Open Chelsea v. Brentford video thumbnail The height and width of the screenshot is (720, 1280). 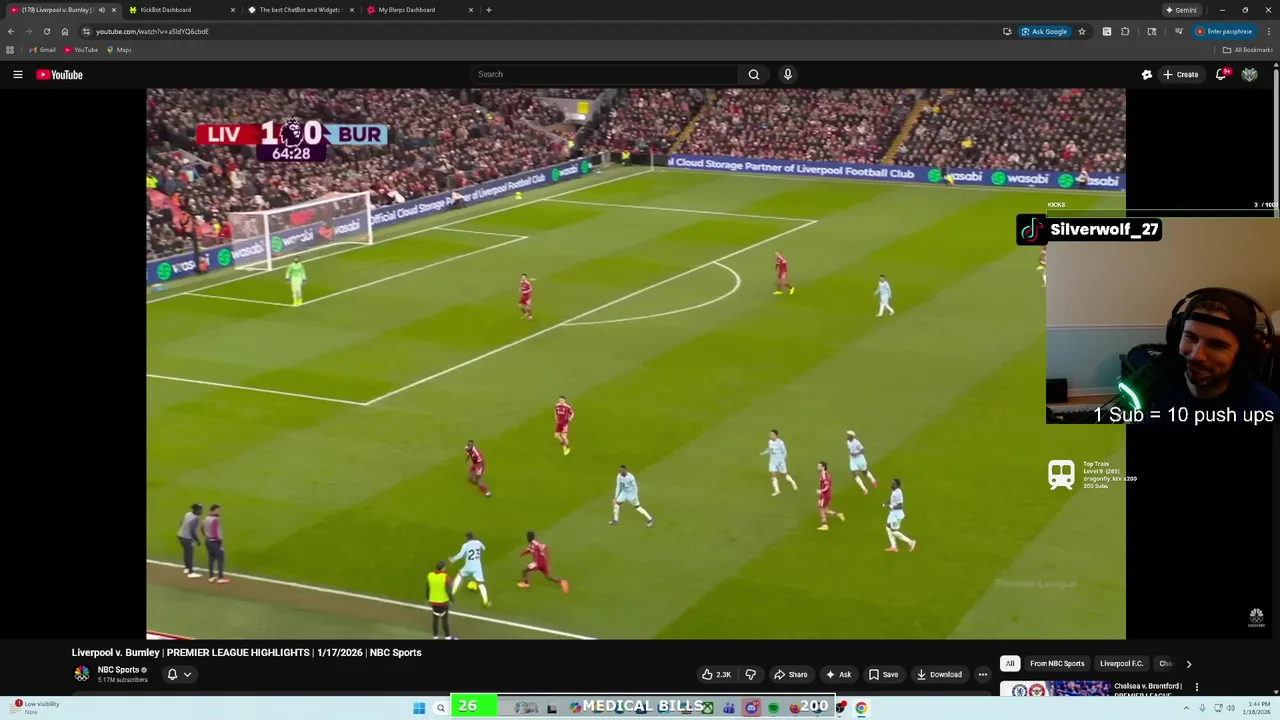click(x=1054, y=688)
